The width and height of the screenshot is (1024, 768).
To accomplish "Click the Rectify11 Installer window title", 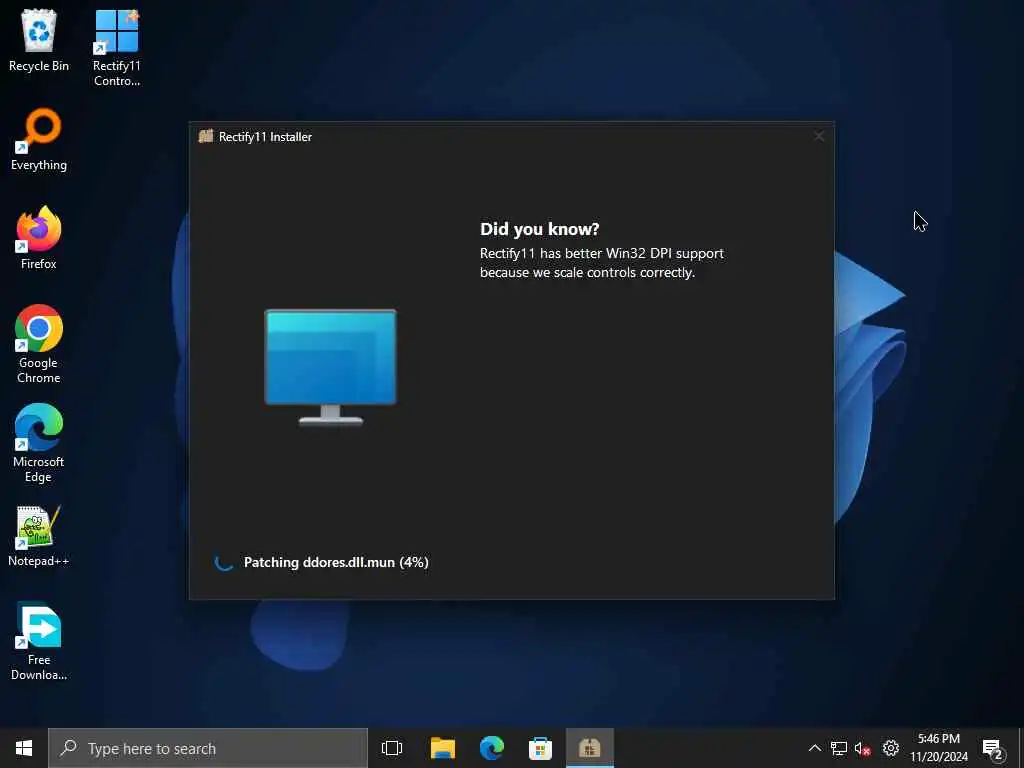I will (x=265, y=136).
